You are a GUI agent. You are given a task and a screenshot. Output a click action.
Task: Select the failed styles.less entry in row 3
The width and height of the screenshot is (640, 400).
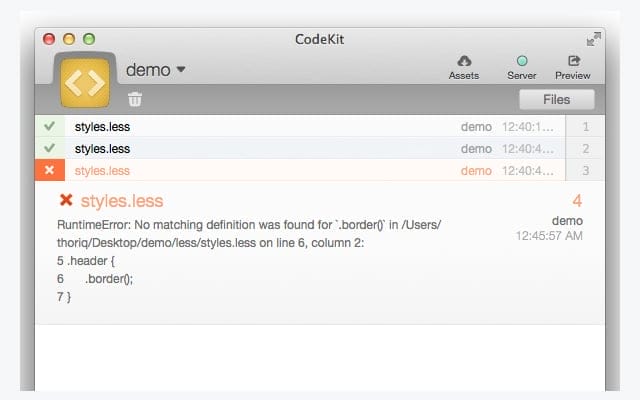[x=102, y=170]
